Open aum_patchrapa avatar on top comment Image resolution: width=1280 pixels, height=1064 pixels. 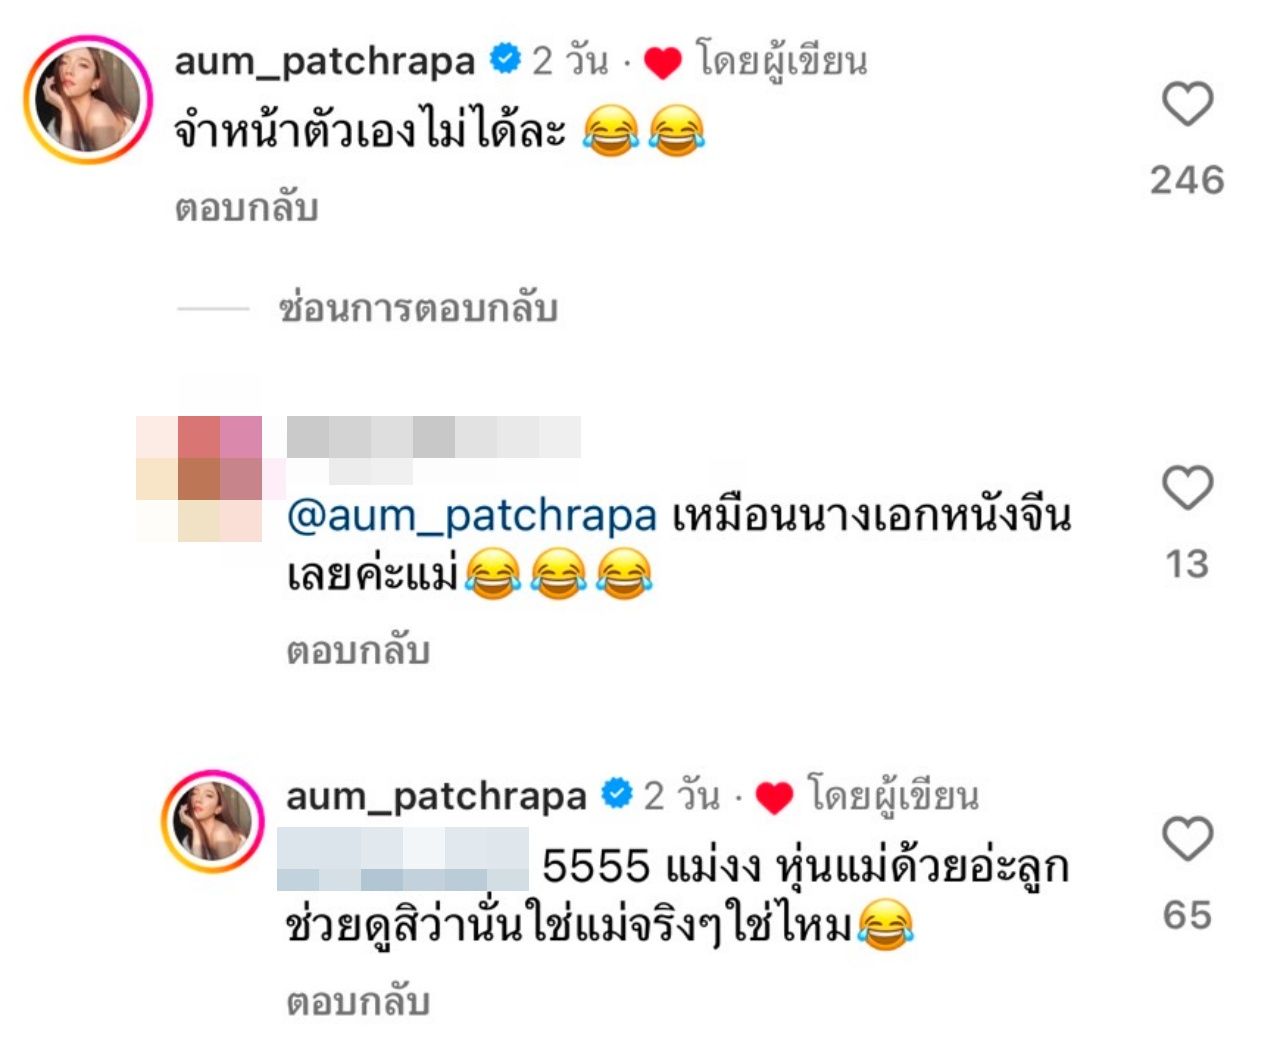point(88,99)
